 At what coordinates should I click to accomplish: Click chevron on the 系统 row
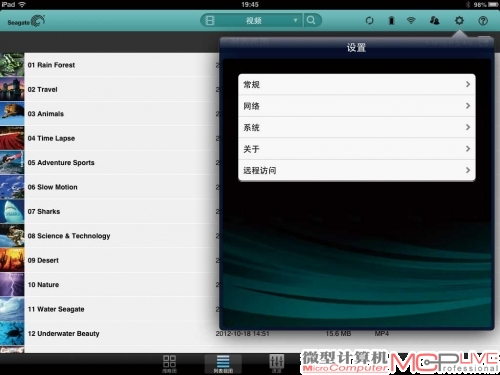tap(468, 127)
